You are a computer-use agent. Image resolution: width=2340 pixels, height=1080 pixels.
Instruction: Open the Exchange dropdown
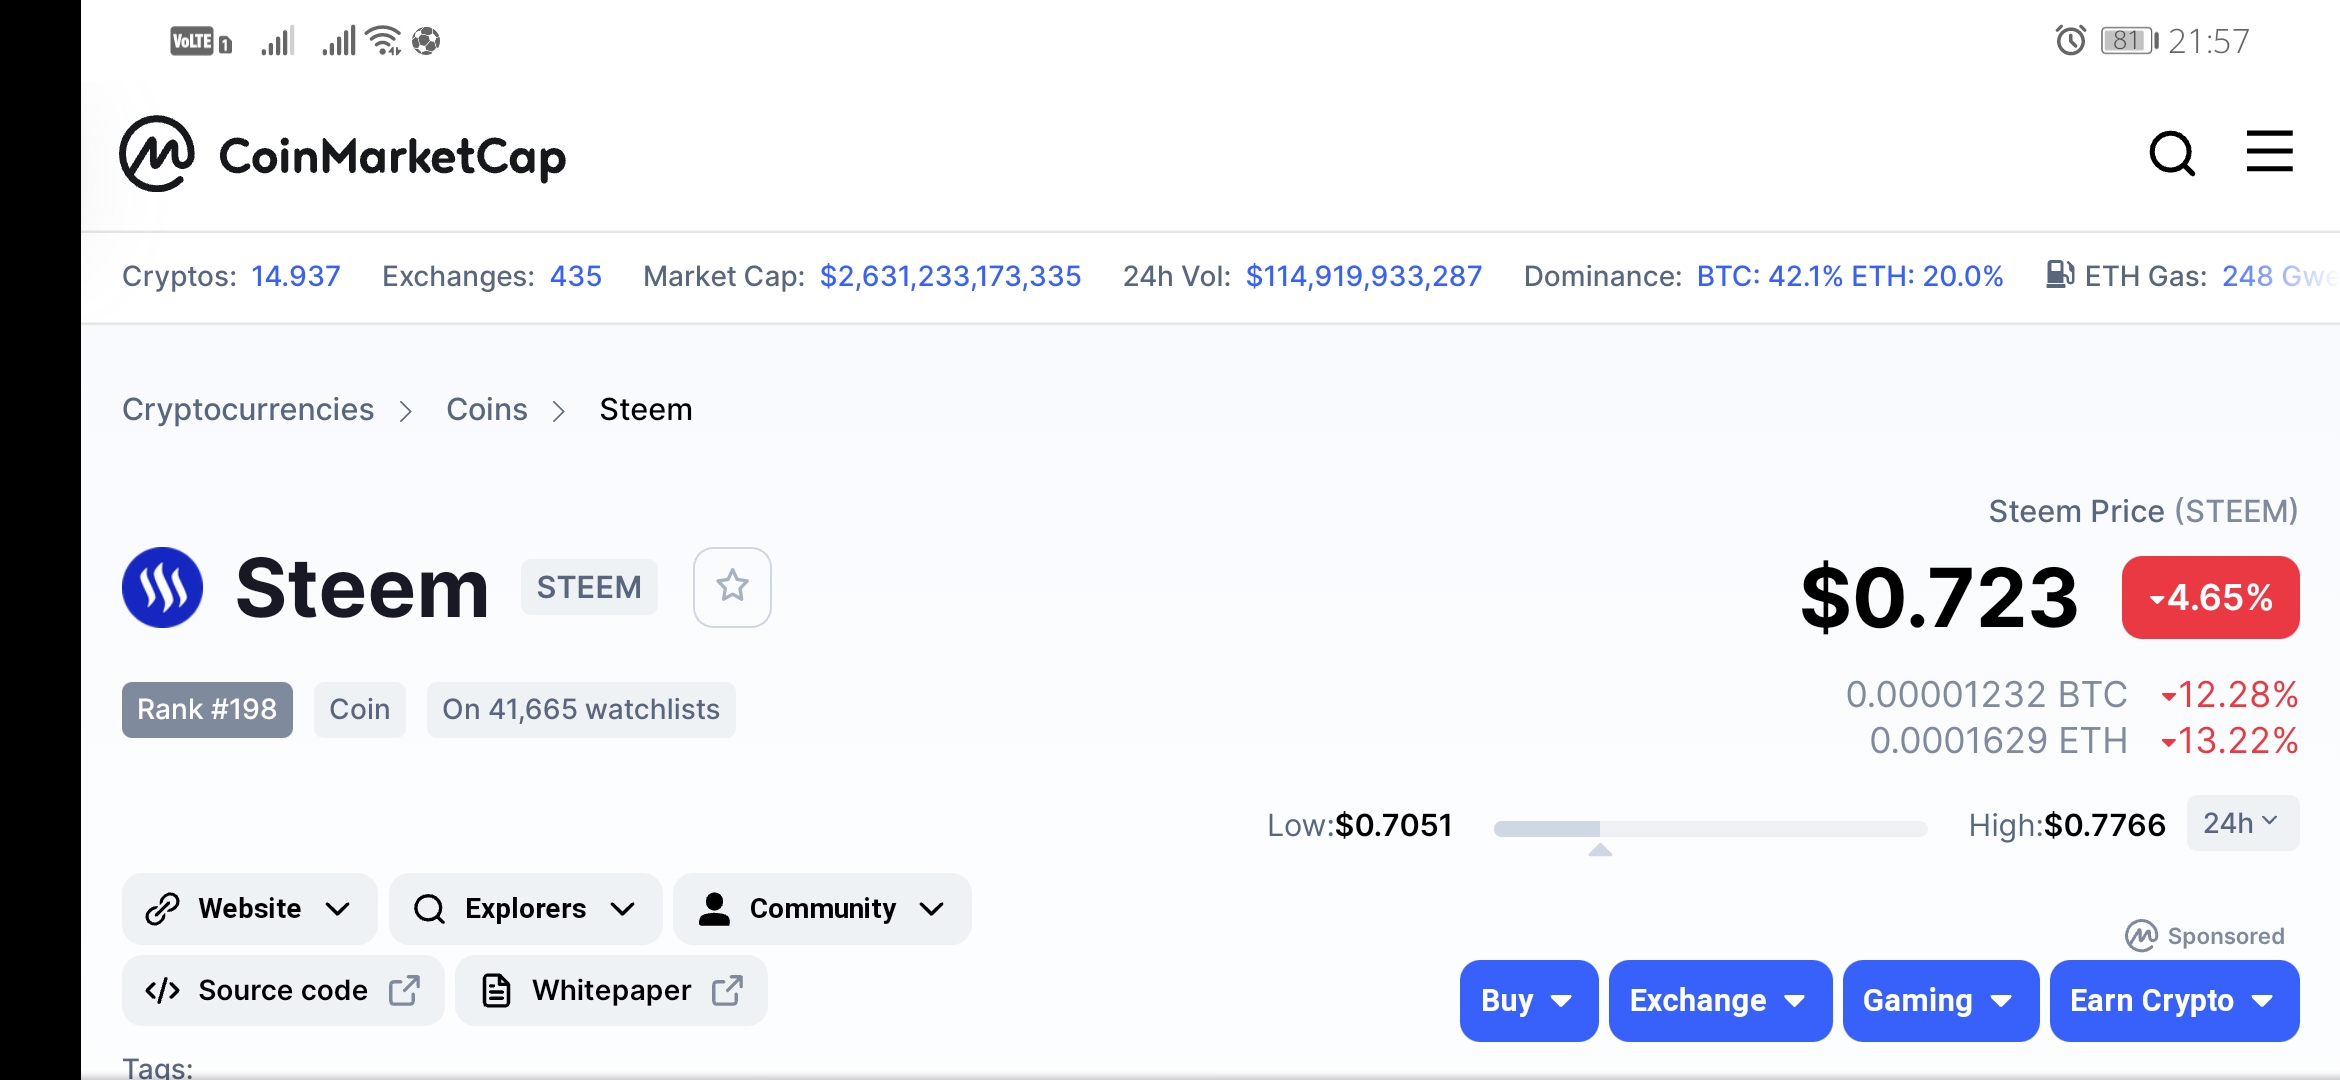click(1720, 1001)
